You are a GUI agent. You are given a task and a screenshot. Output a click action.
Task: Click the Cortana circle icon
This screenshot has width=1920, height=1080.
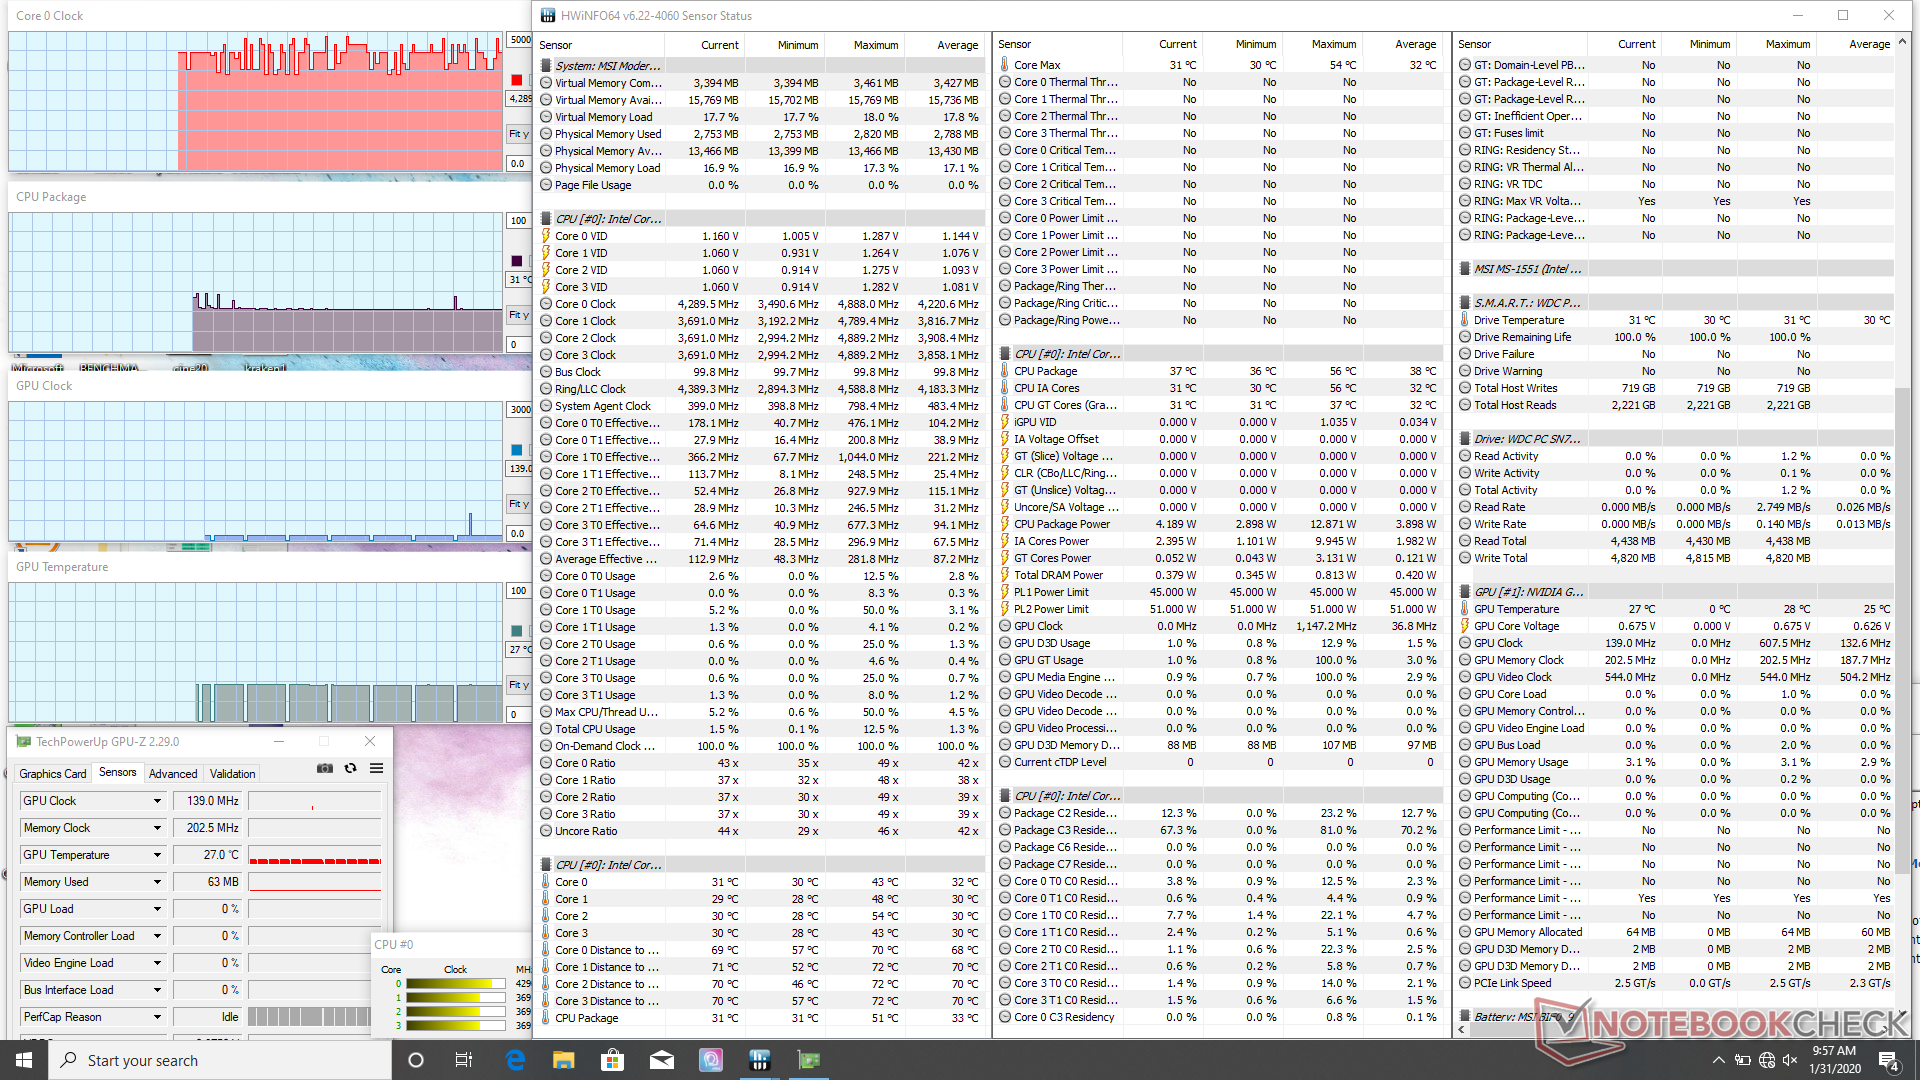416,1060
